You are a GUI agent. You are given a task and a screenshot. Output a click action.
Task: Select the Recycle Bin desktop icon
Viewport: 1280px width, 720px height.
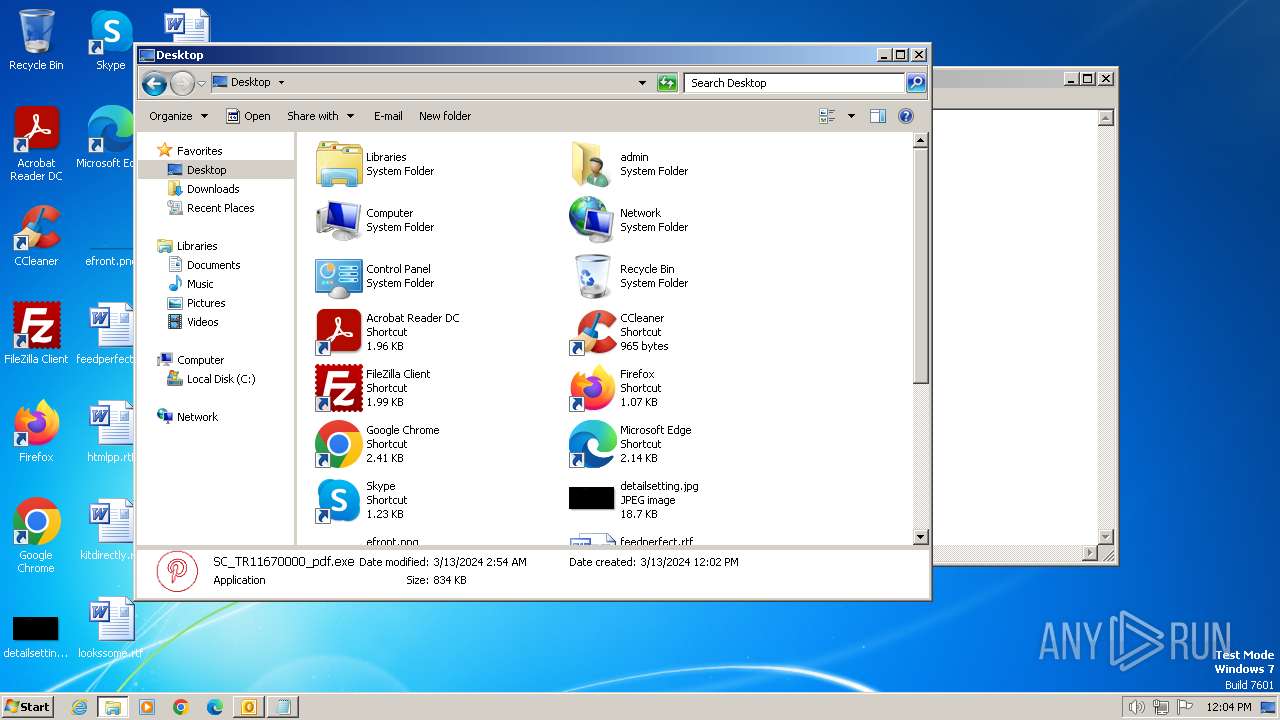coord(36,40)
